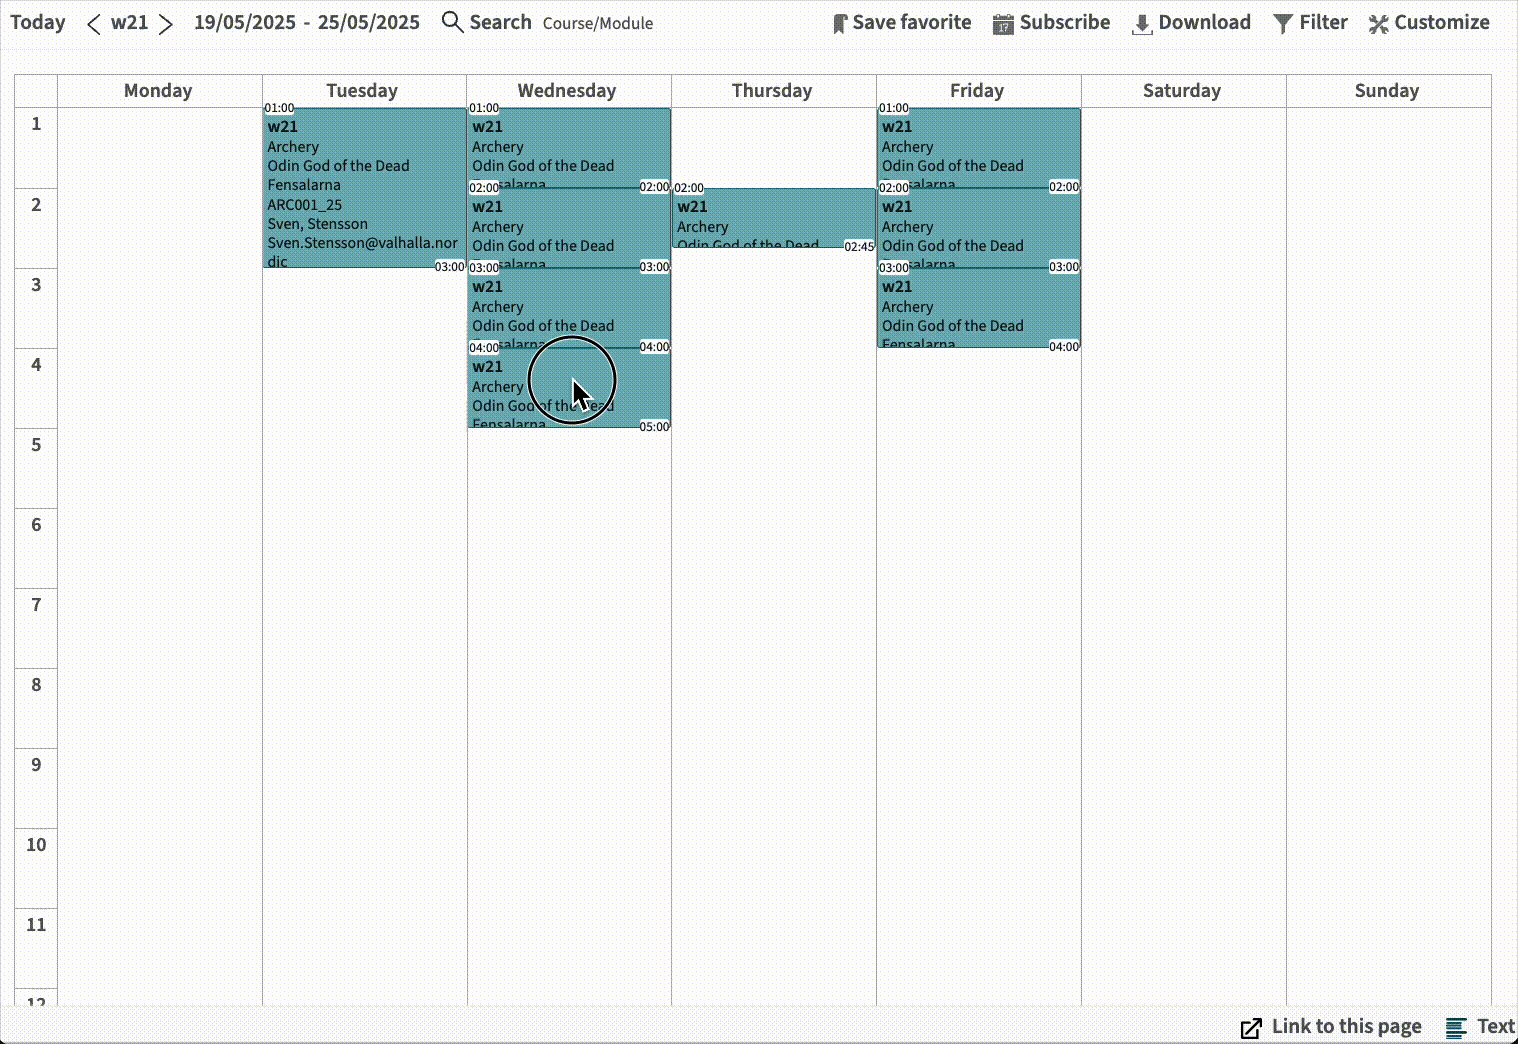The width and height of the screenshot is (1518, 1044).
Task: Select the Wednesday column header
Action: tap(567, 90)
